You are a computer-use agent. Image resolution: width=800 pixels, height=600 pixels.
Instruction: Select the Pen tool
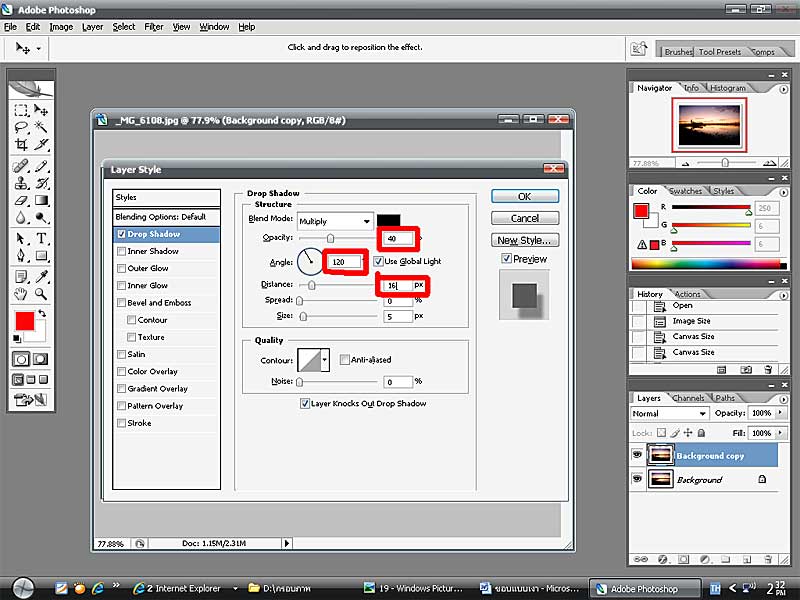[x=21, y=255]
